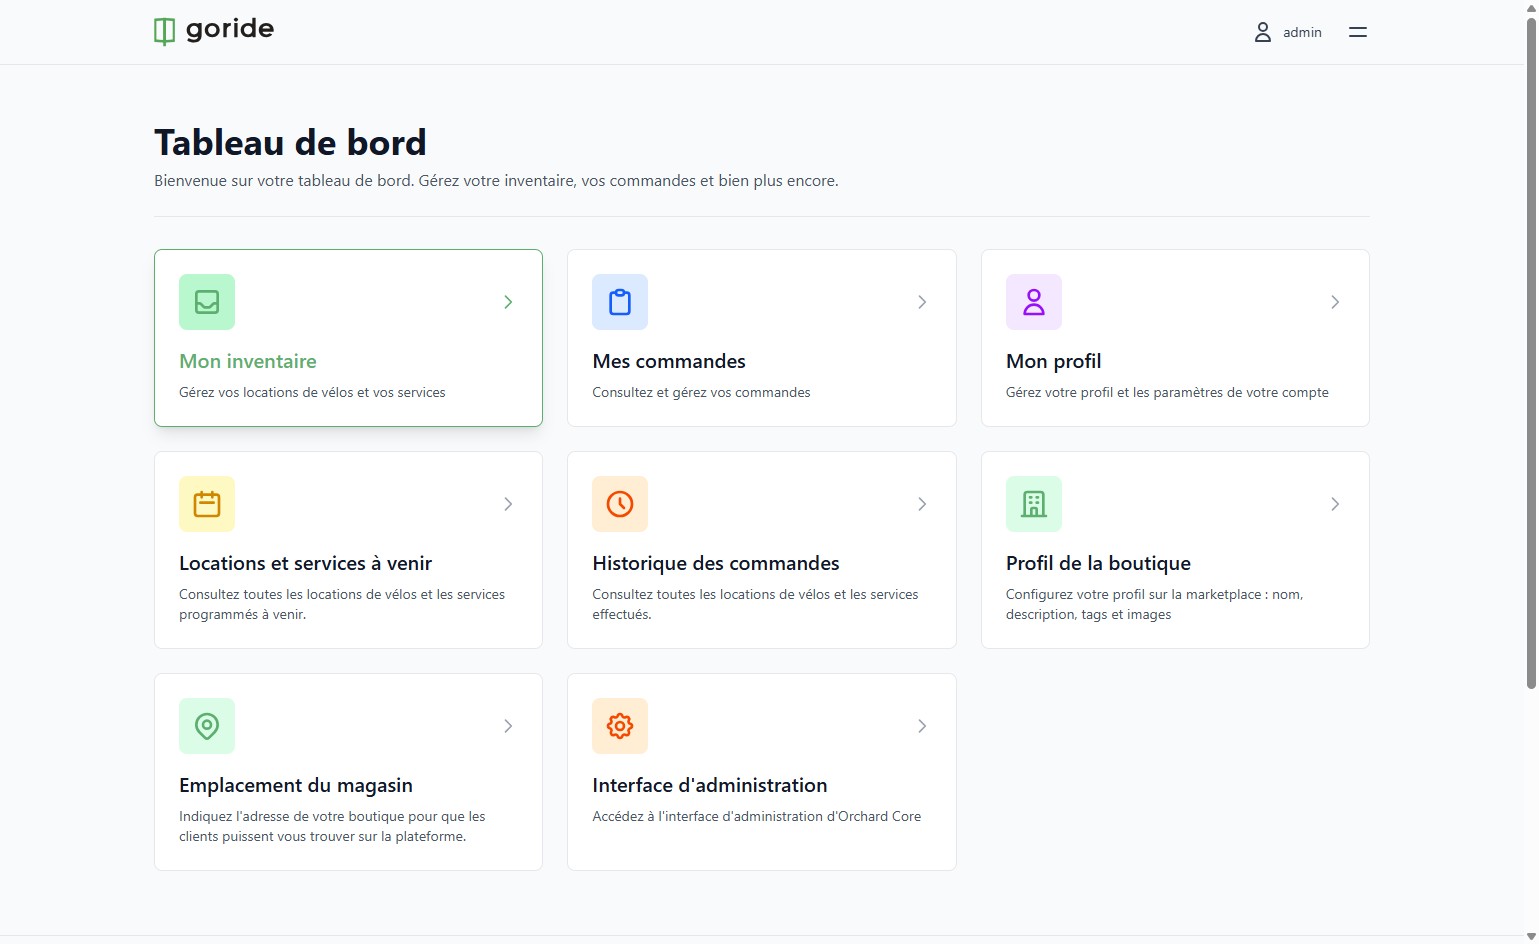Click the purple person icon for Mon profil
The width and height of the screenshot is (1539, 944).
1034,302
